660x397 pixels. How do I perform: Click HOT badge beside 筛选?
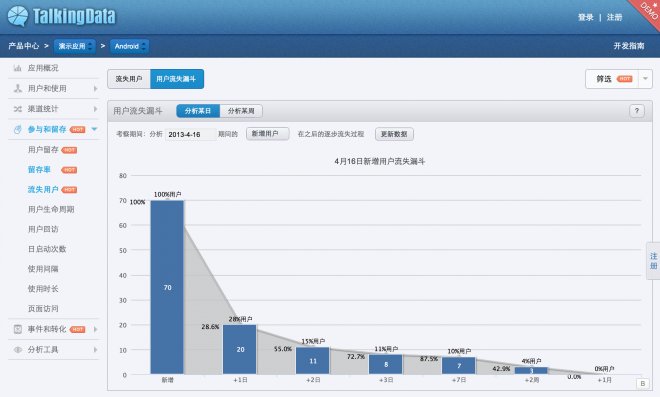pyautogui.click(x=625, y=79)
